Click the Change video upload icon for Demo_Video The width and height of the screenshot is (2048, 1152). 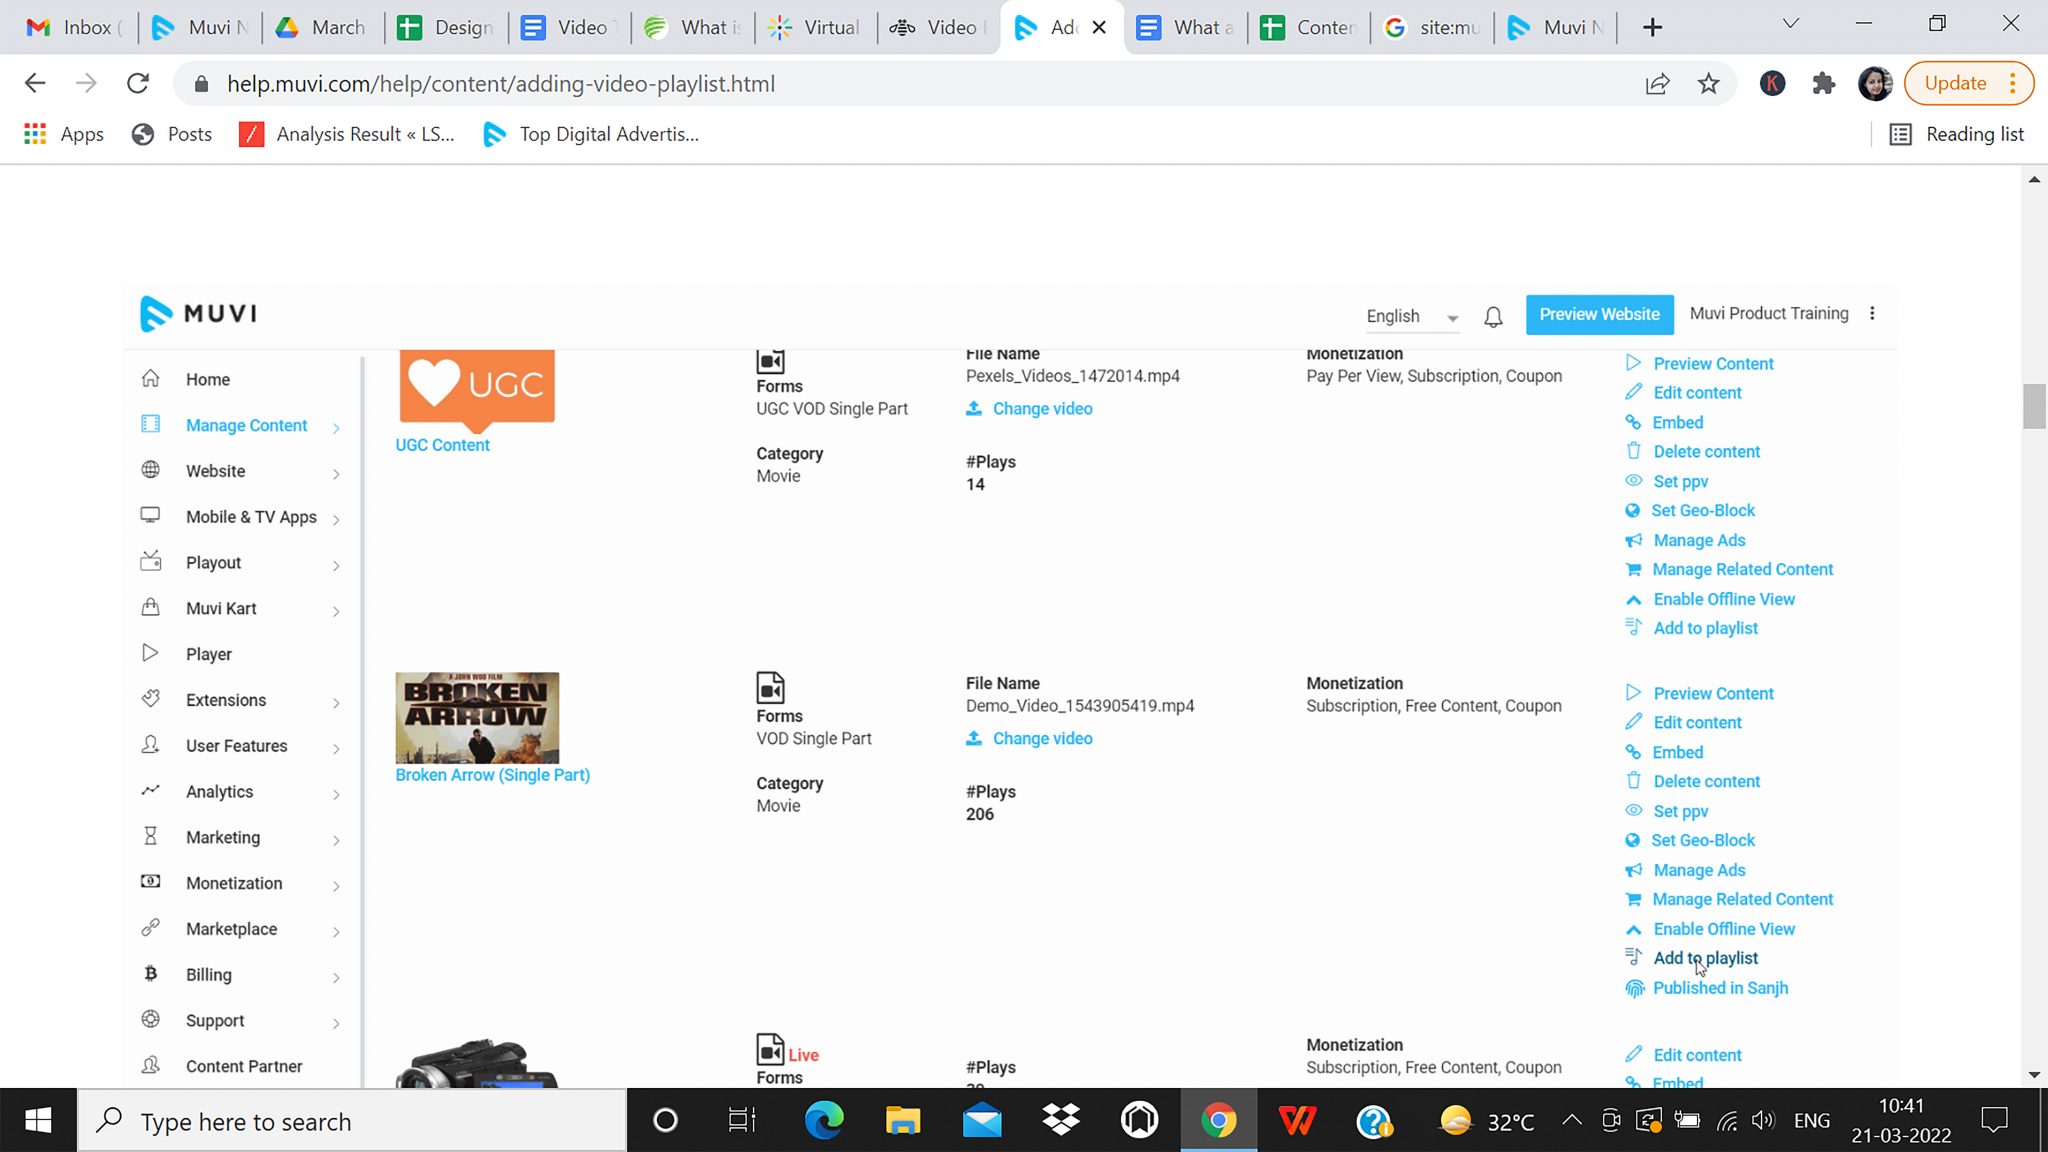972,738
